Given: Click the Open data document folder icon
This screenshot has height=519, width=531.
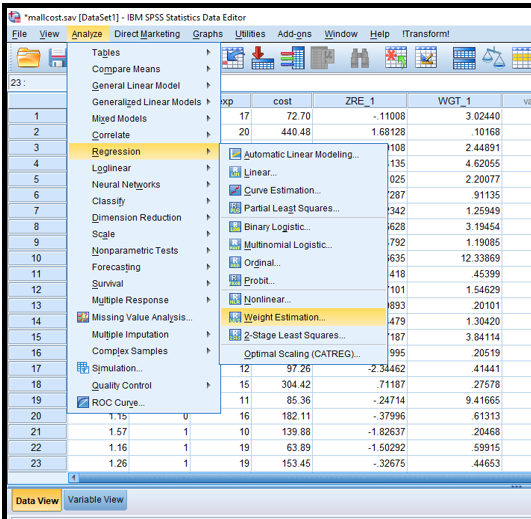Looking at the screenshot, I should tap(28, 58).
